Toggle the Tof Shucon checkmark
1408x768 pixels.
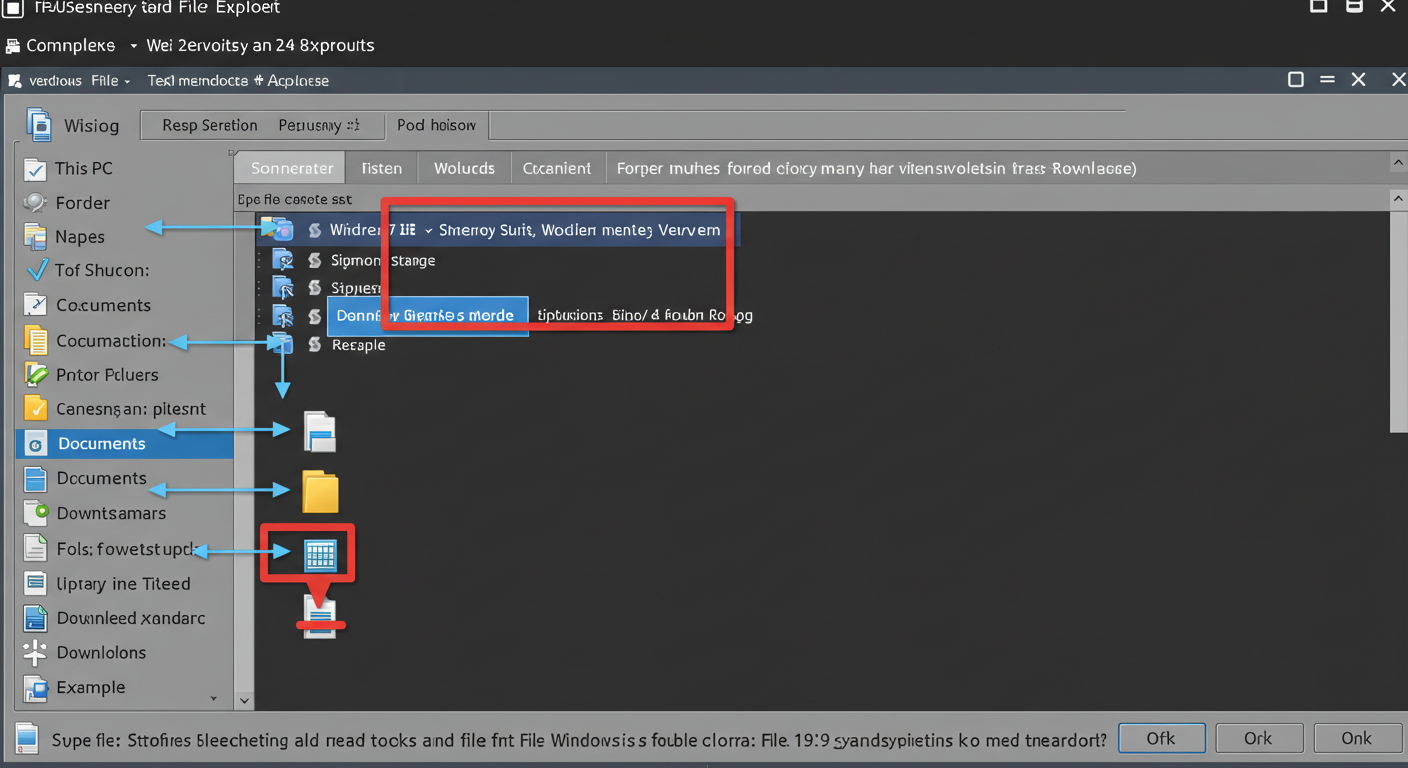38,270
